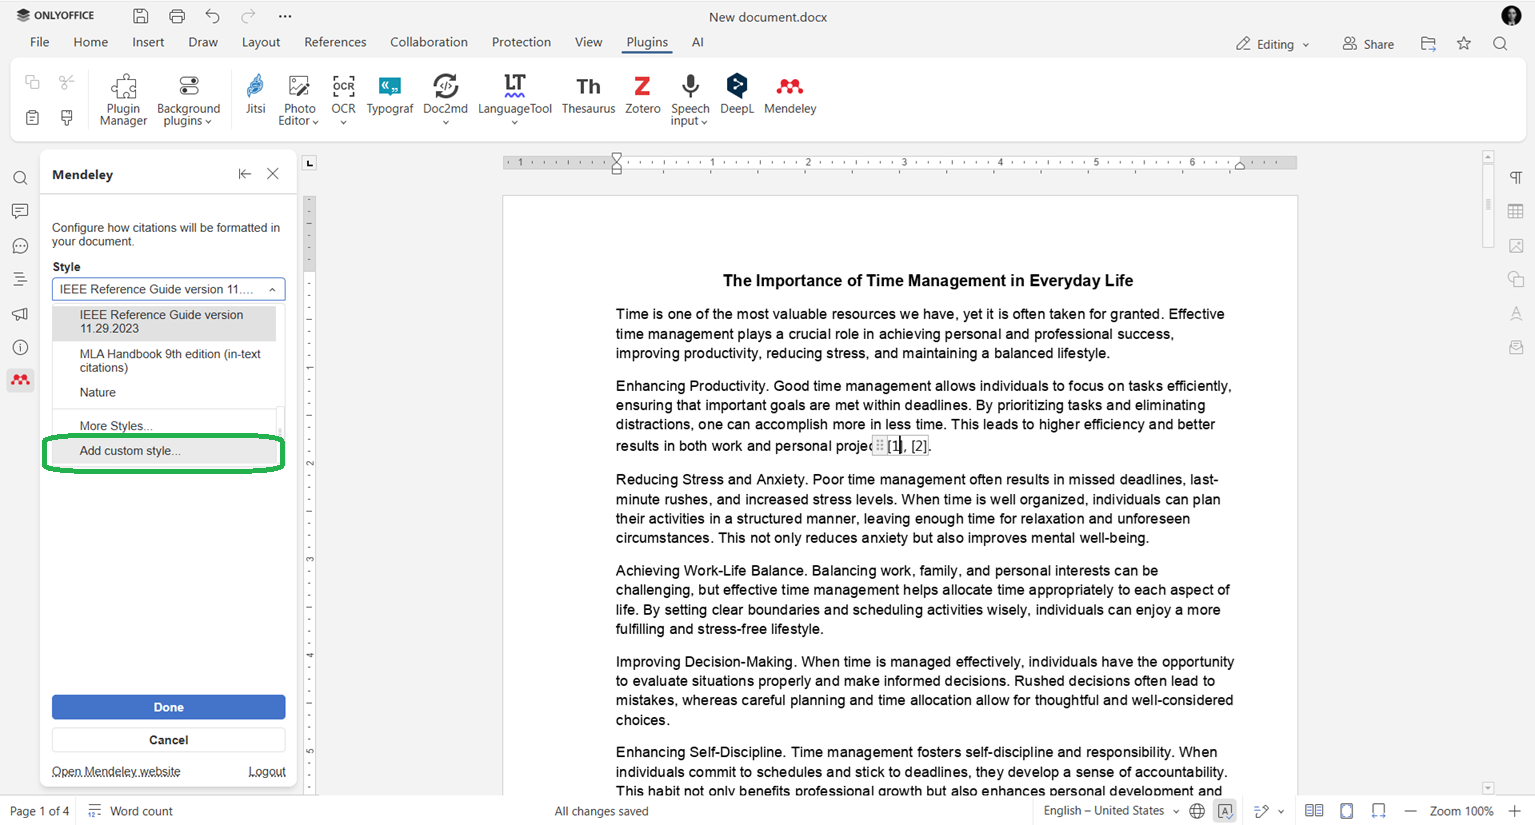Close the Mendeley panel
The width and height of the screenshot is (1535, 825).
tap(273, 174)
